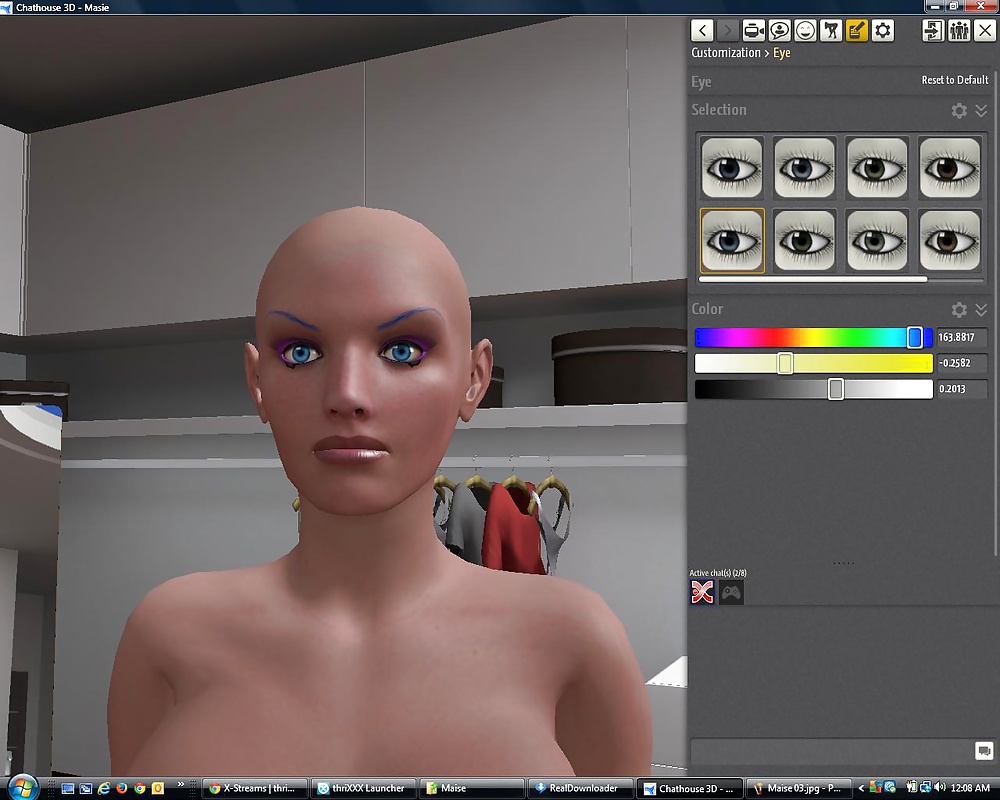Collapse the Selection section chevron
Image resolution: width=1000 pixels, height=800 pixels.
click(x=981, y=111)
